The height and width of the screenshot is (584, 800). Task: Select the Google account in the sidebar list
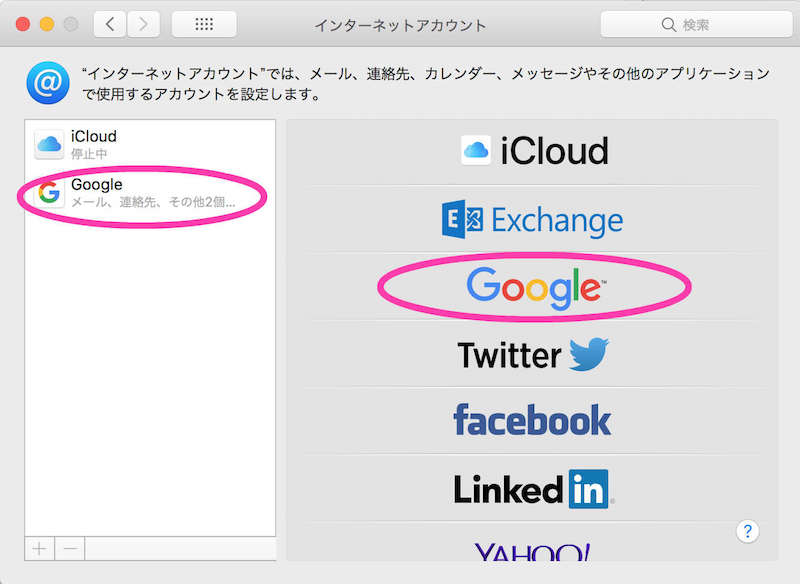(x=150, y=193)
